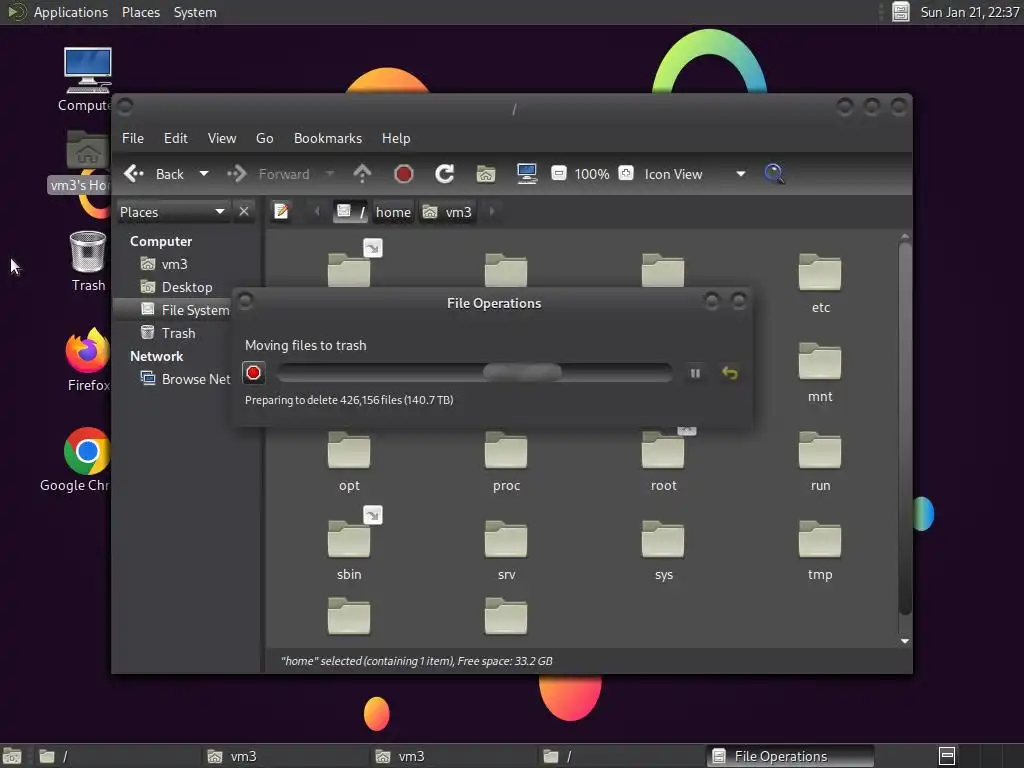Open the System menu in top panel
Viewport: 1024px width, 768px height.
tap(195, 12)
